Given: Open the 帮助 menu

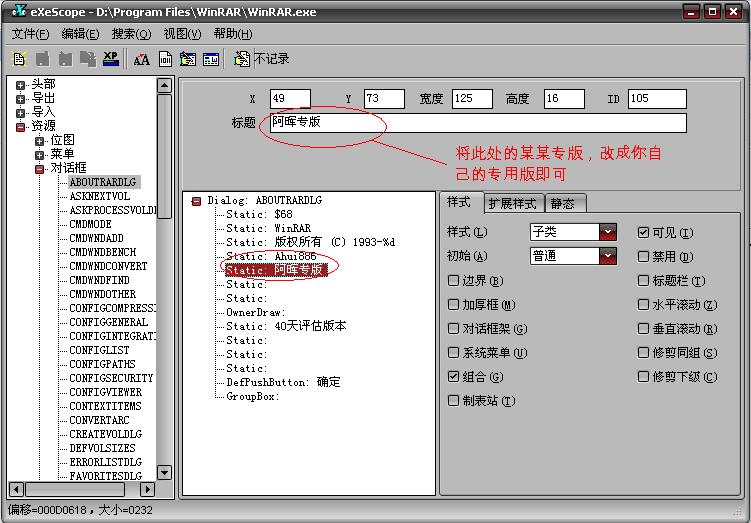Looking at the screenshot, I should (233, 34).
